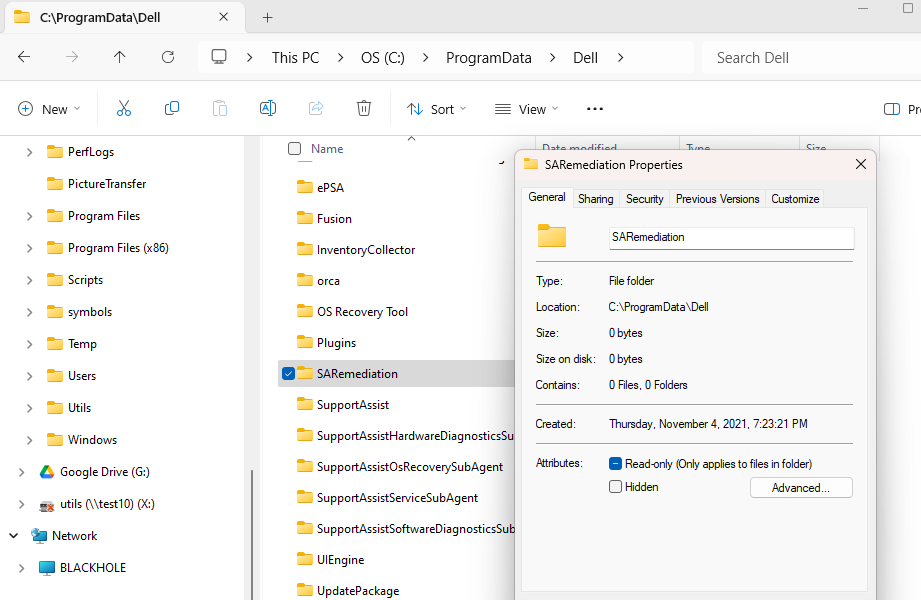Go back using the back arrow
921x600 pixels.
[24, 57]
